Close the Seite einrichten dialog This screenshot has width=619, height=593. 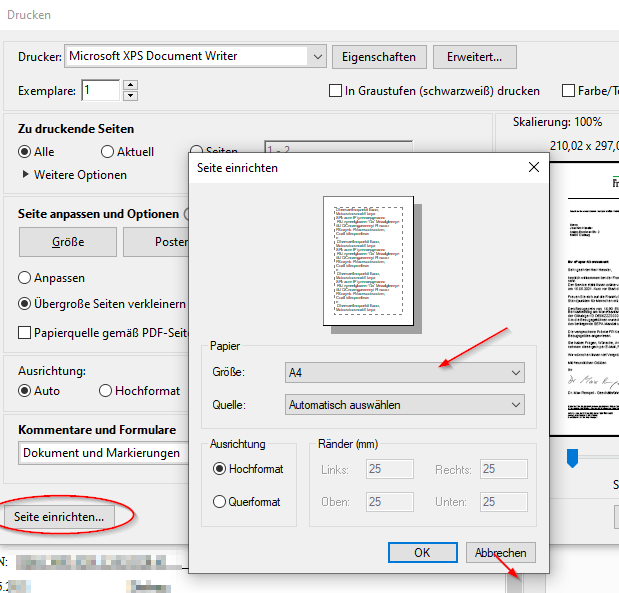[x=534, y=167]
